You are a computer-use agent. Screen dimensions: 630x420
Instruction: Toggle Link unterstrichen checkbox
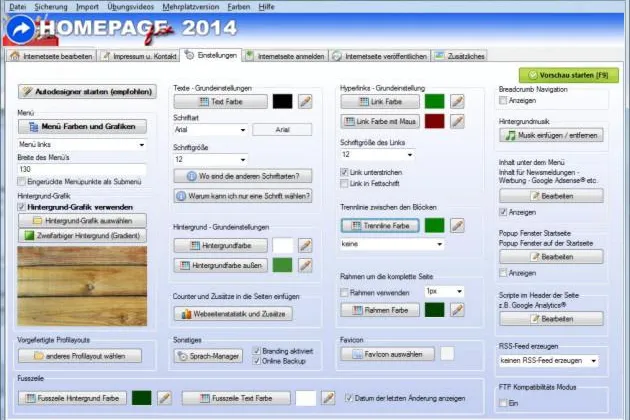pos(344,172)
